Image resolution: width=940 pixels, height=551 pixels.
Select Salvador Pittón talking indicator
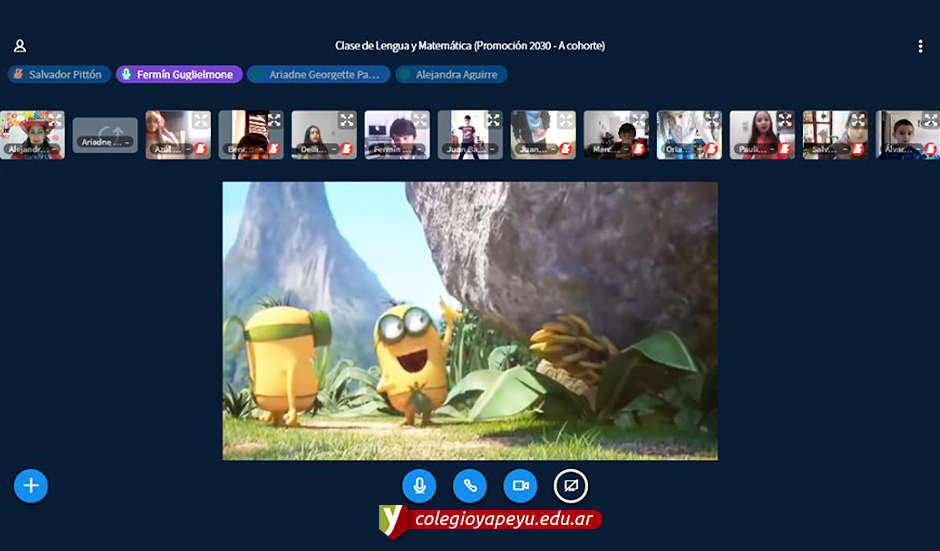pyautogui.click(x=57, y=75)
